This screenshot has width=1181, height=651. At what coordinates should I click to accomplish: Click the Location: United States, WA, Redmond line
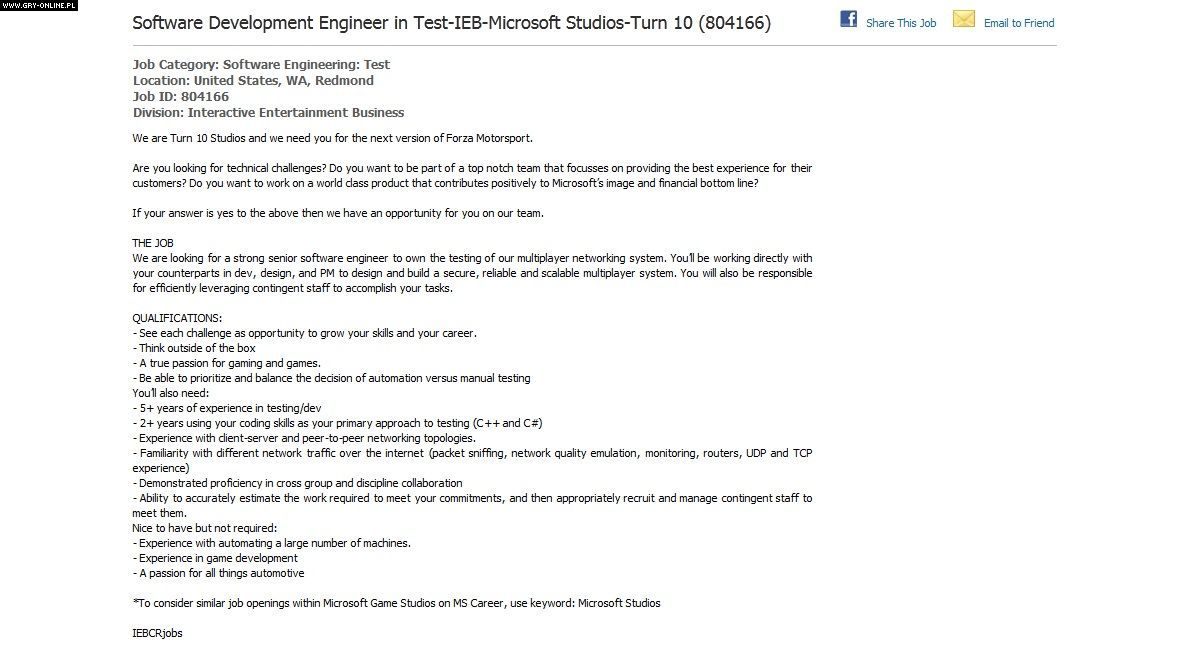pos(253,81)
